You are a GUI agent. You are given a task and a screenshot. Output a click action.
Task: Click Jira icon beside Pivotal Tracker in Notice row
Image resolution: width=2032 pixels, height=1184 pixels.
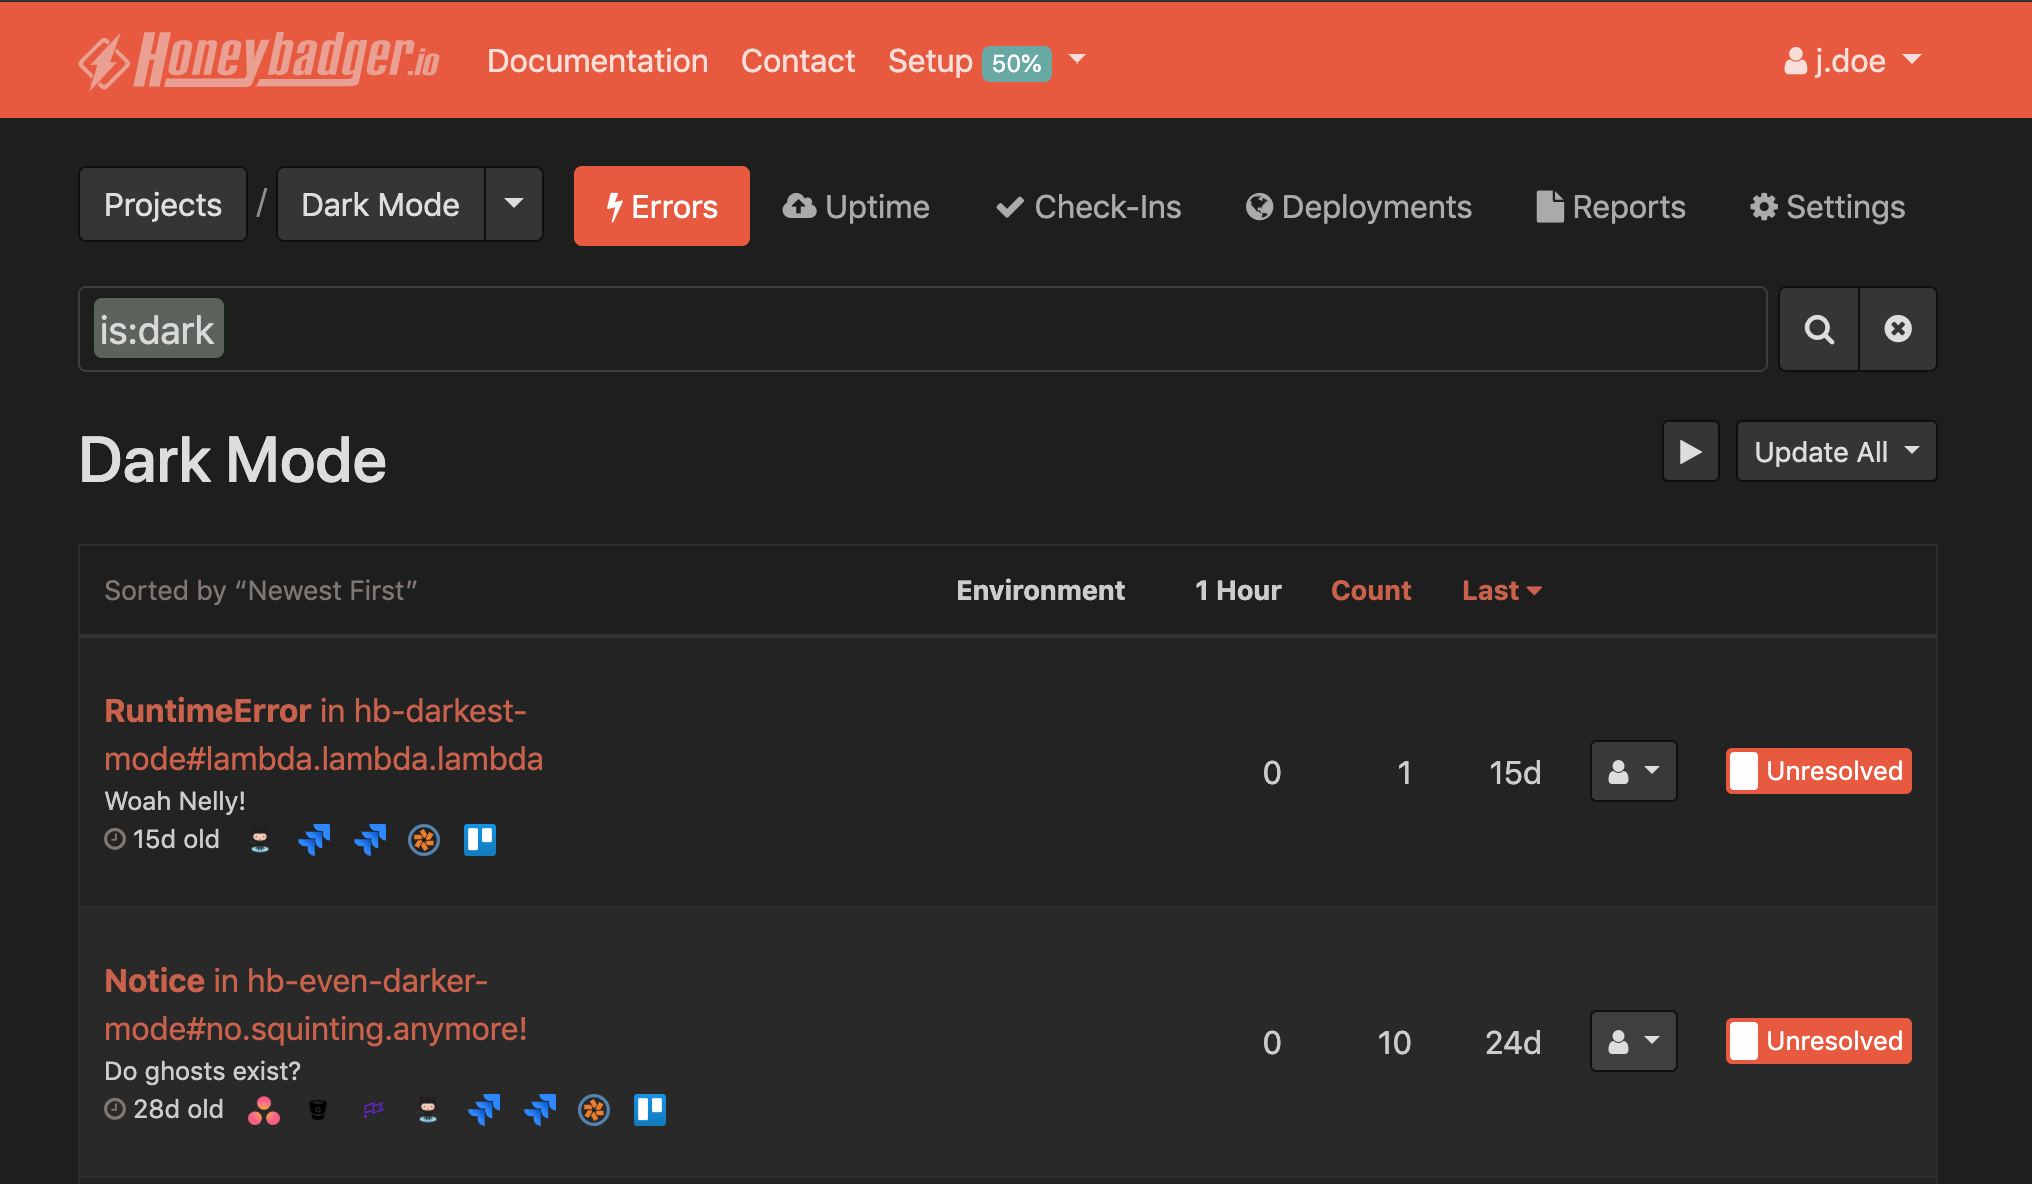(540, 1110)
